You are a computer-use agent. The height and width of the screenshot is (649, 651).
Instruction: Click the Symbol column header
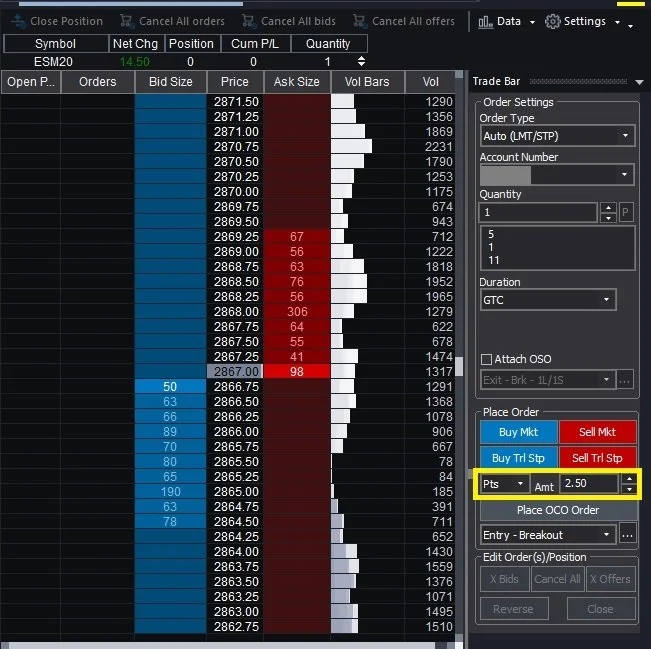[56, 44]
